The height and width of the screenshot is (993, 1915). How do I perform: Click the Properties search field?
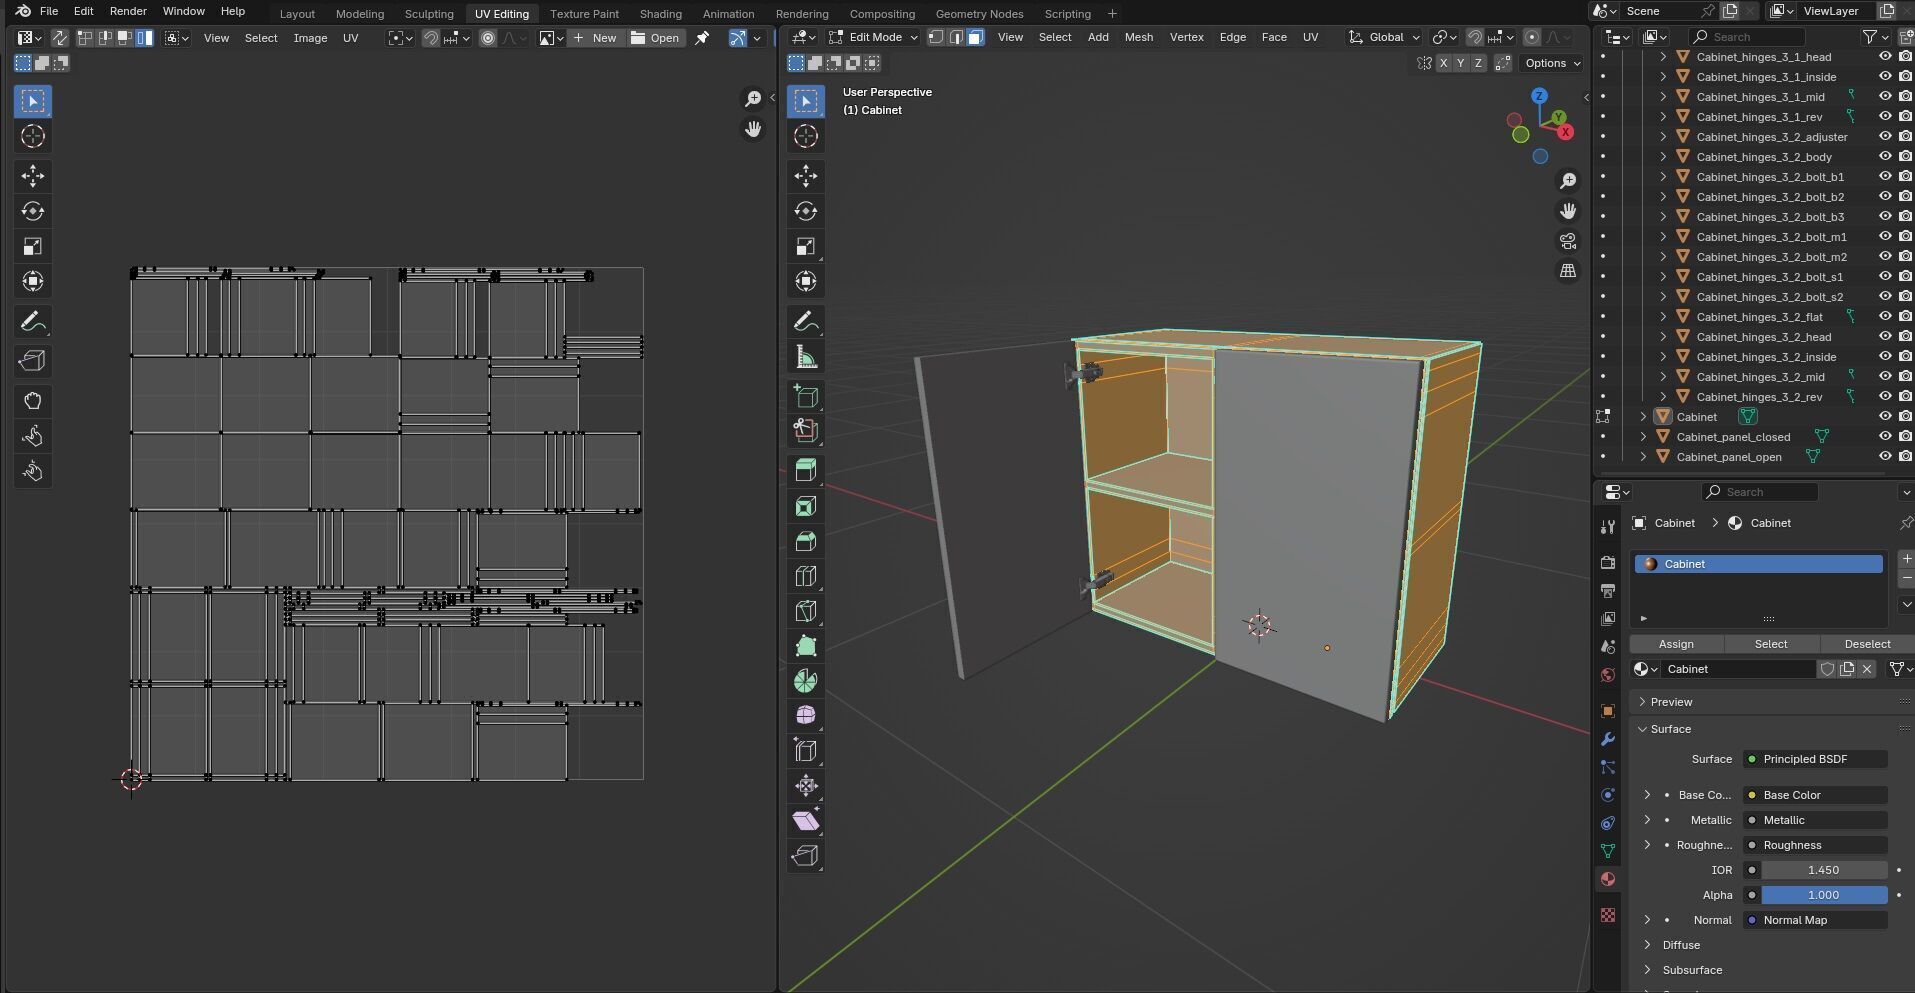pos(1760,492)
